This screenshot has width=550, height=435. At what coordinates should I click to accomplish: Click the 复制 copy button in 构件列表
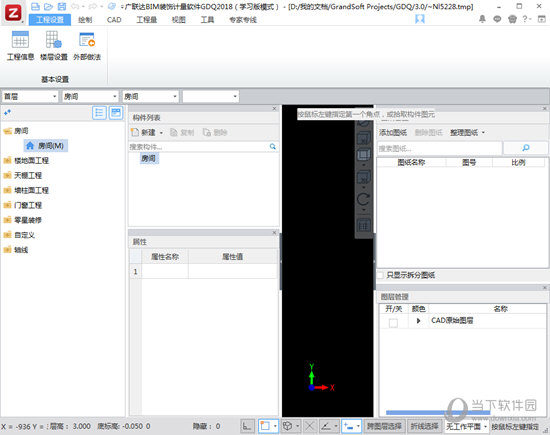coord(182,133)
